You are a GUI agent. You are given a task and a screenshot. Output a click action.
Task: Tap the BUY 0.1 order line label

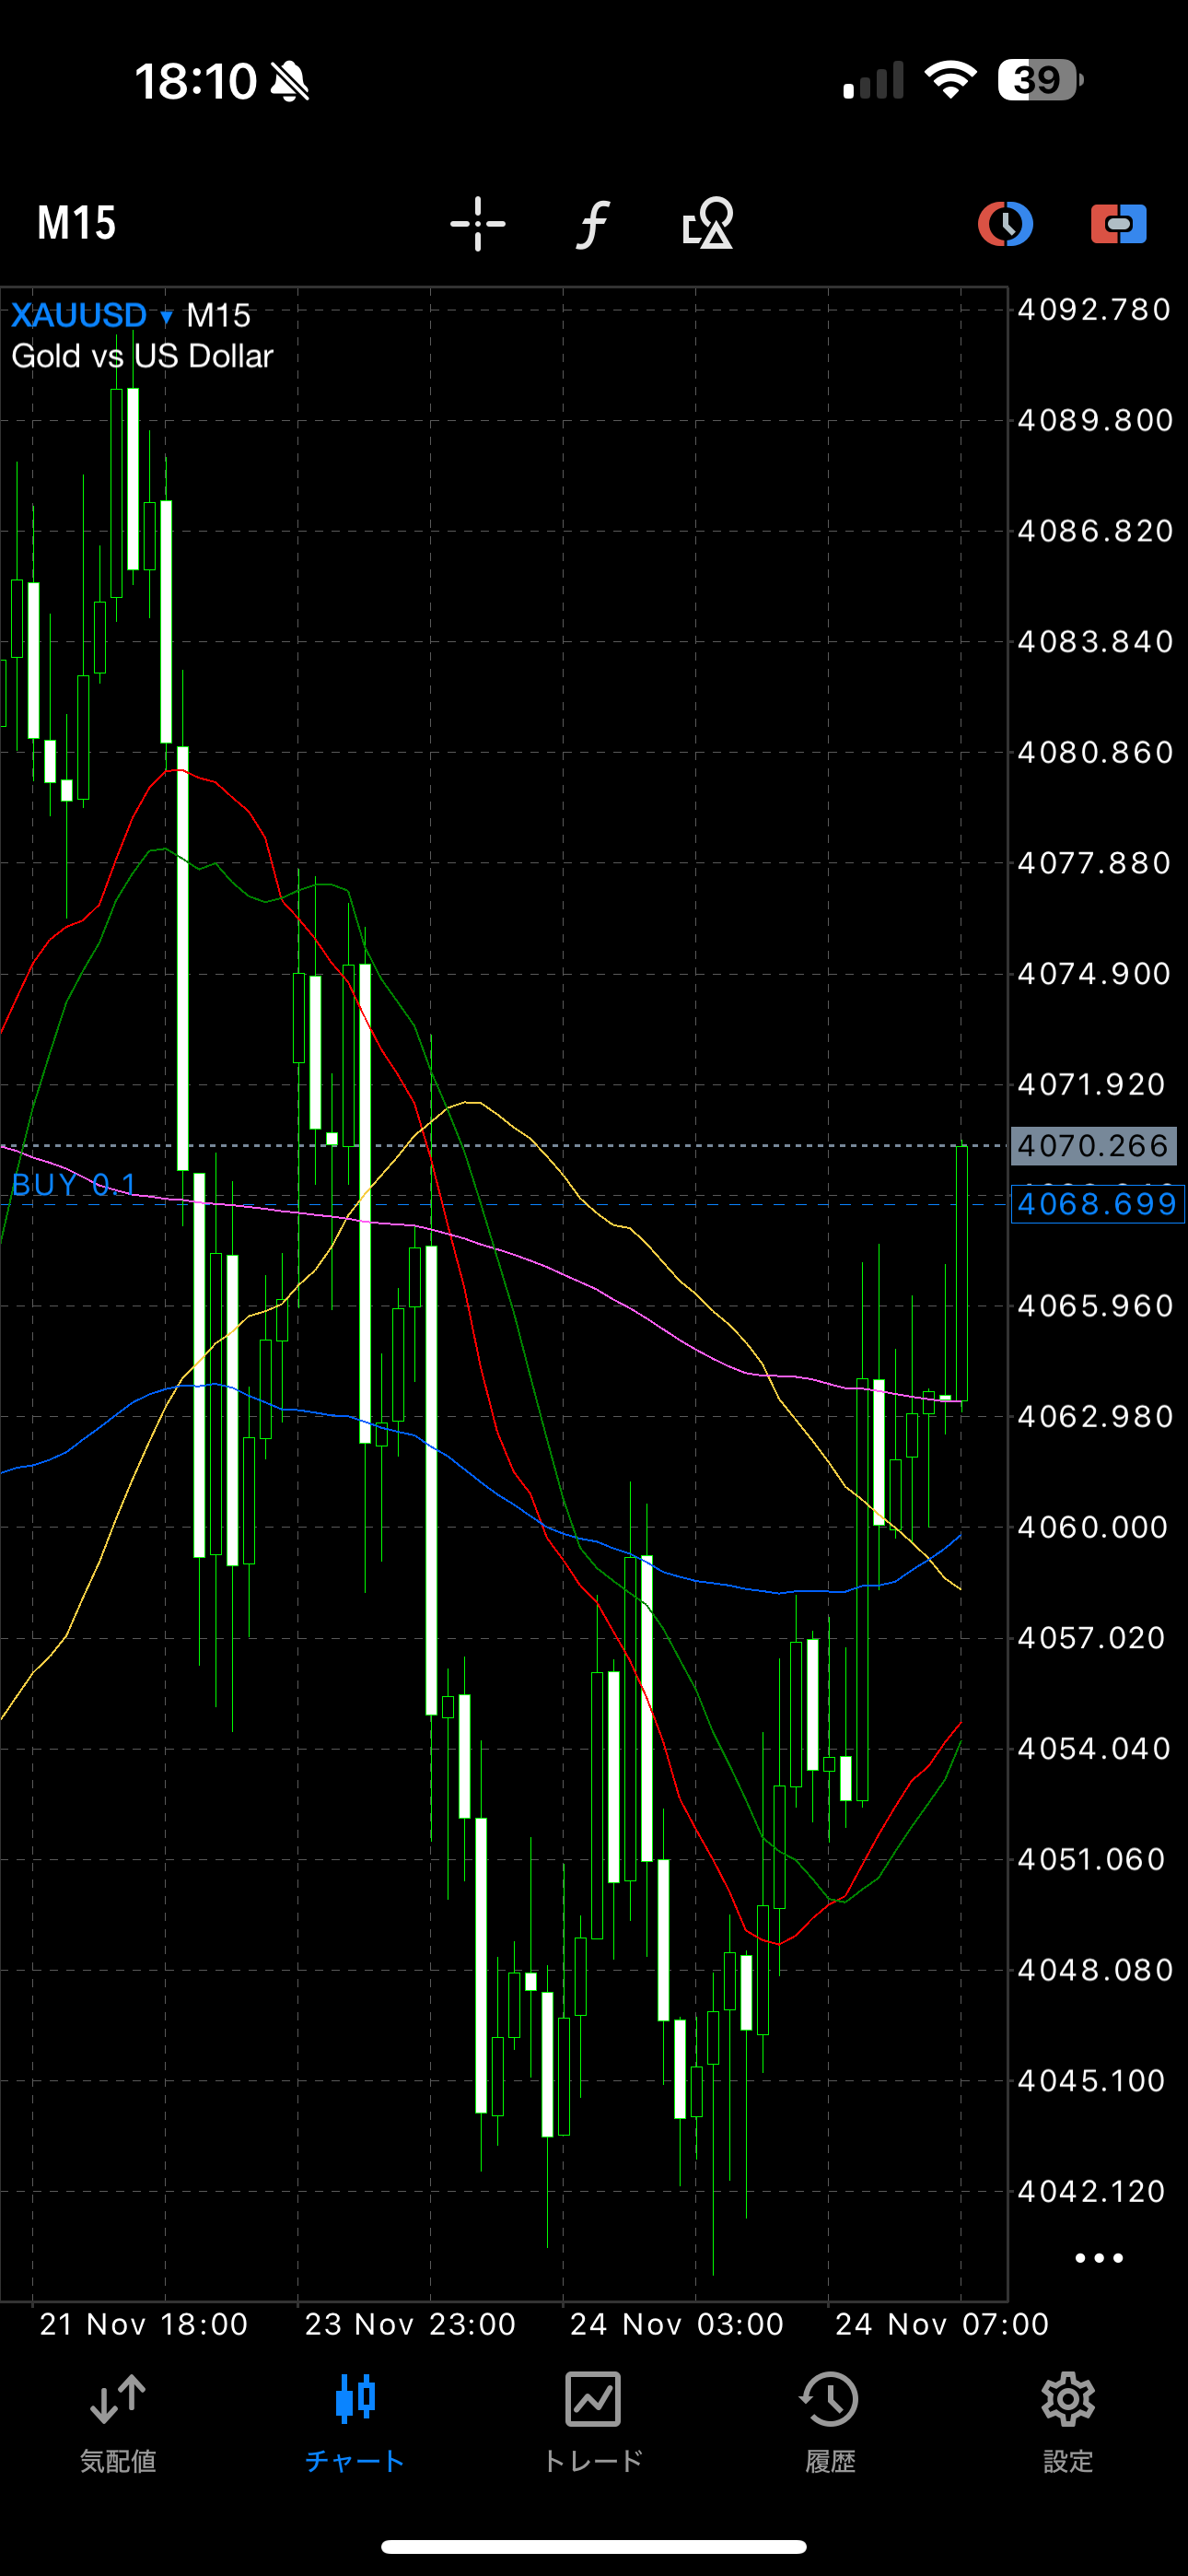pyautogui.click(x=74, y=1185)
